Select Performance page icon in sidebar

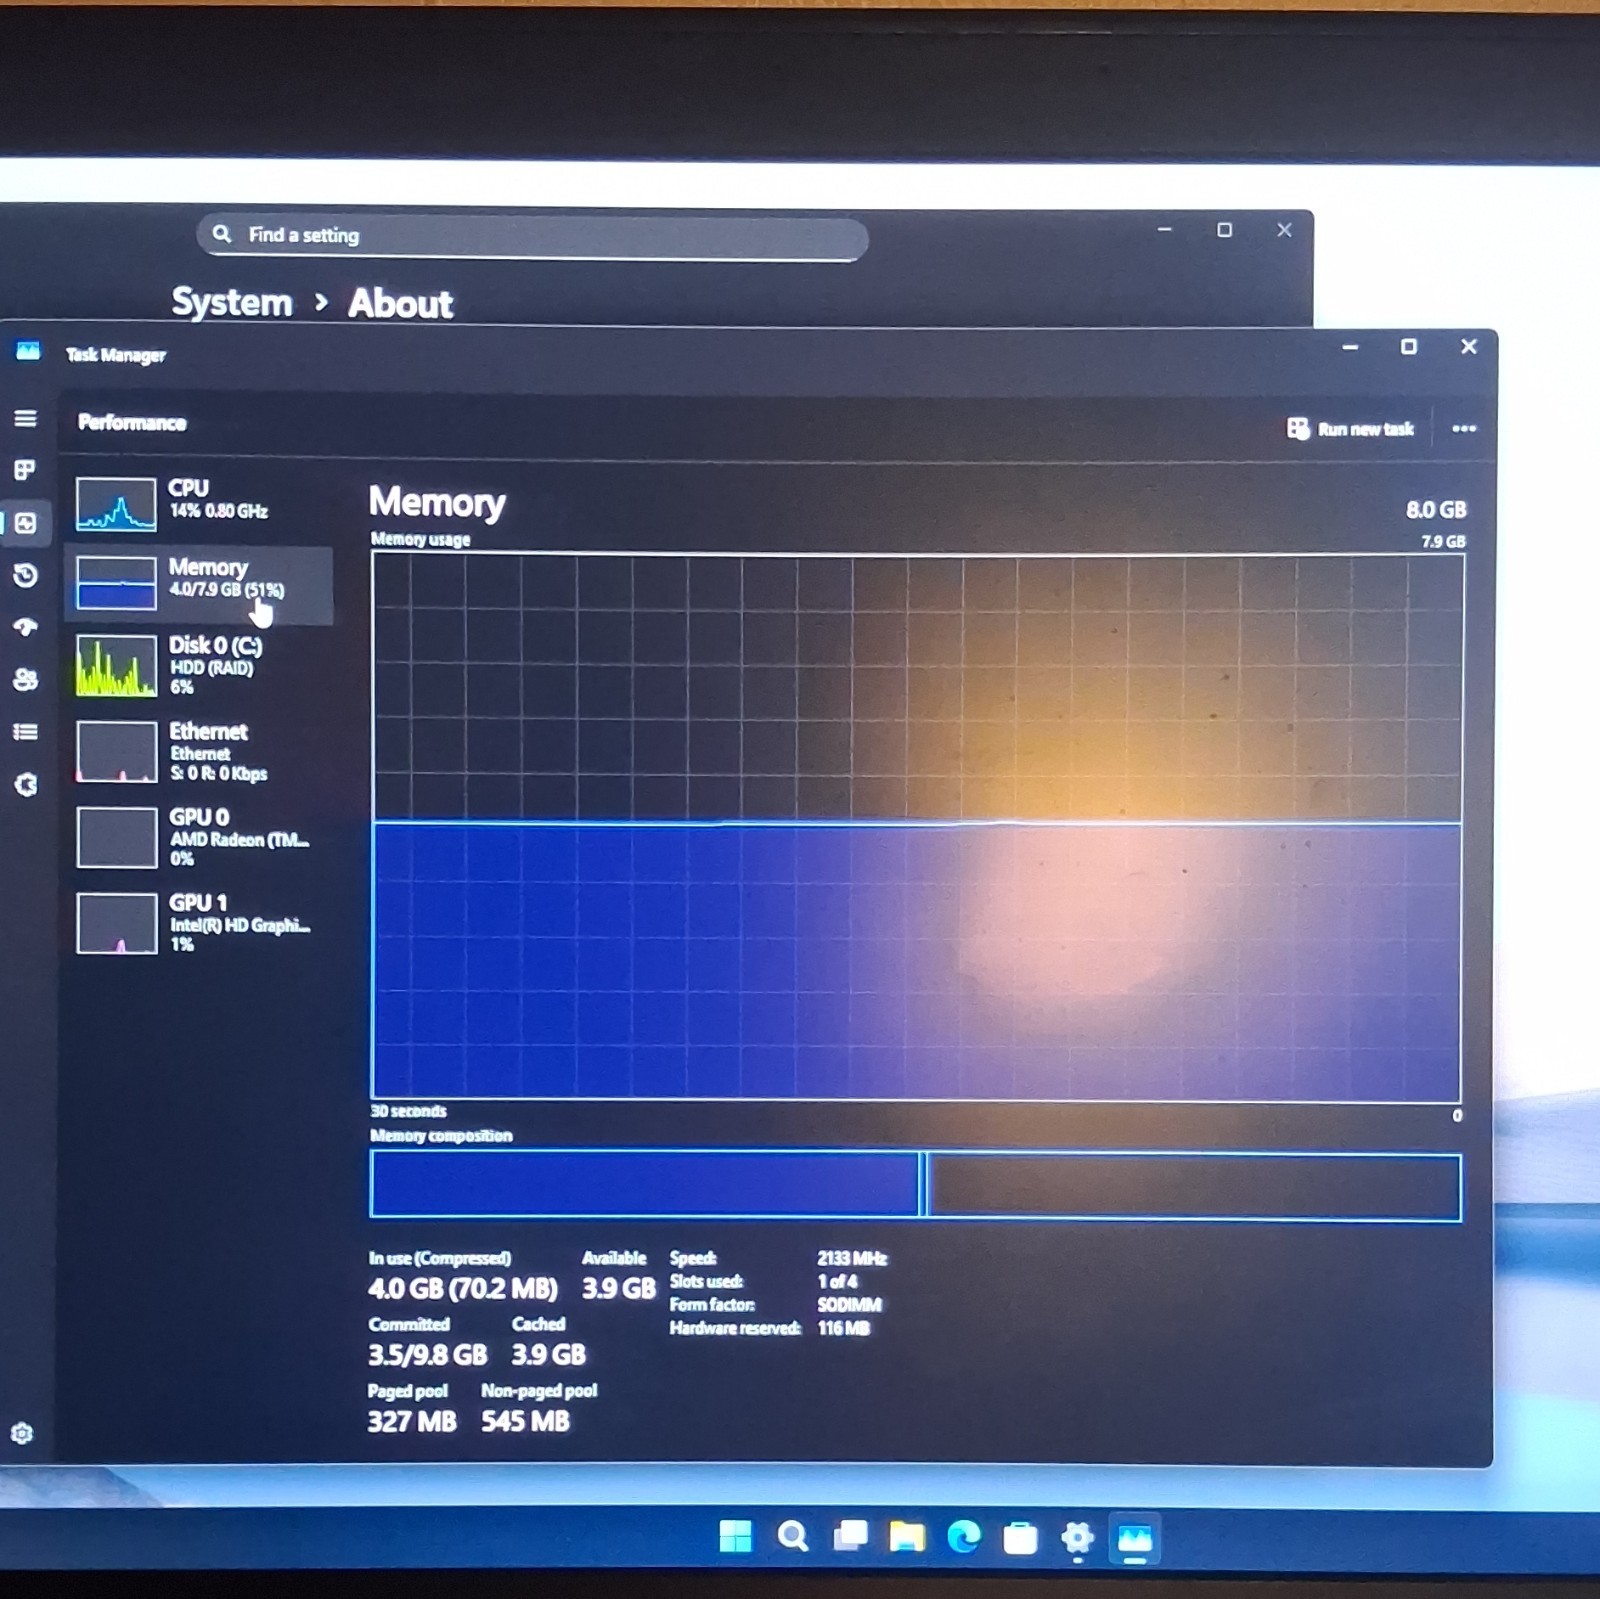coord(25,523)
